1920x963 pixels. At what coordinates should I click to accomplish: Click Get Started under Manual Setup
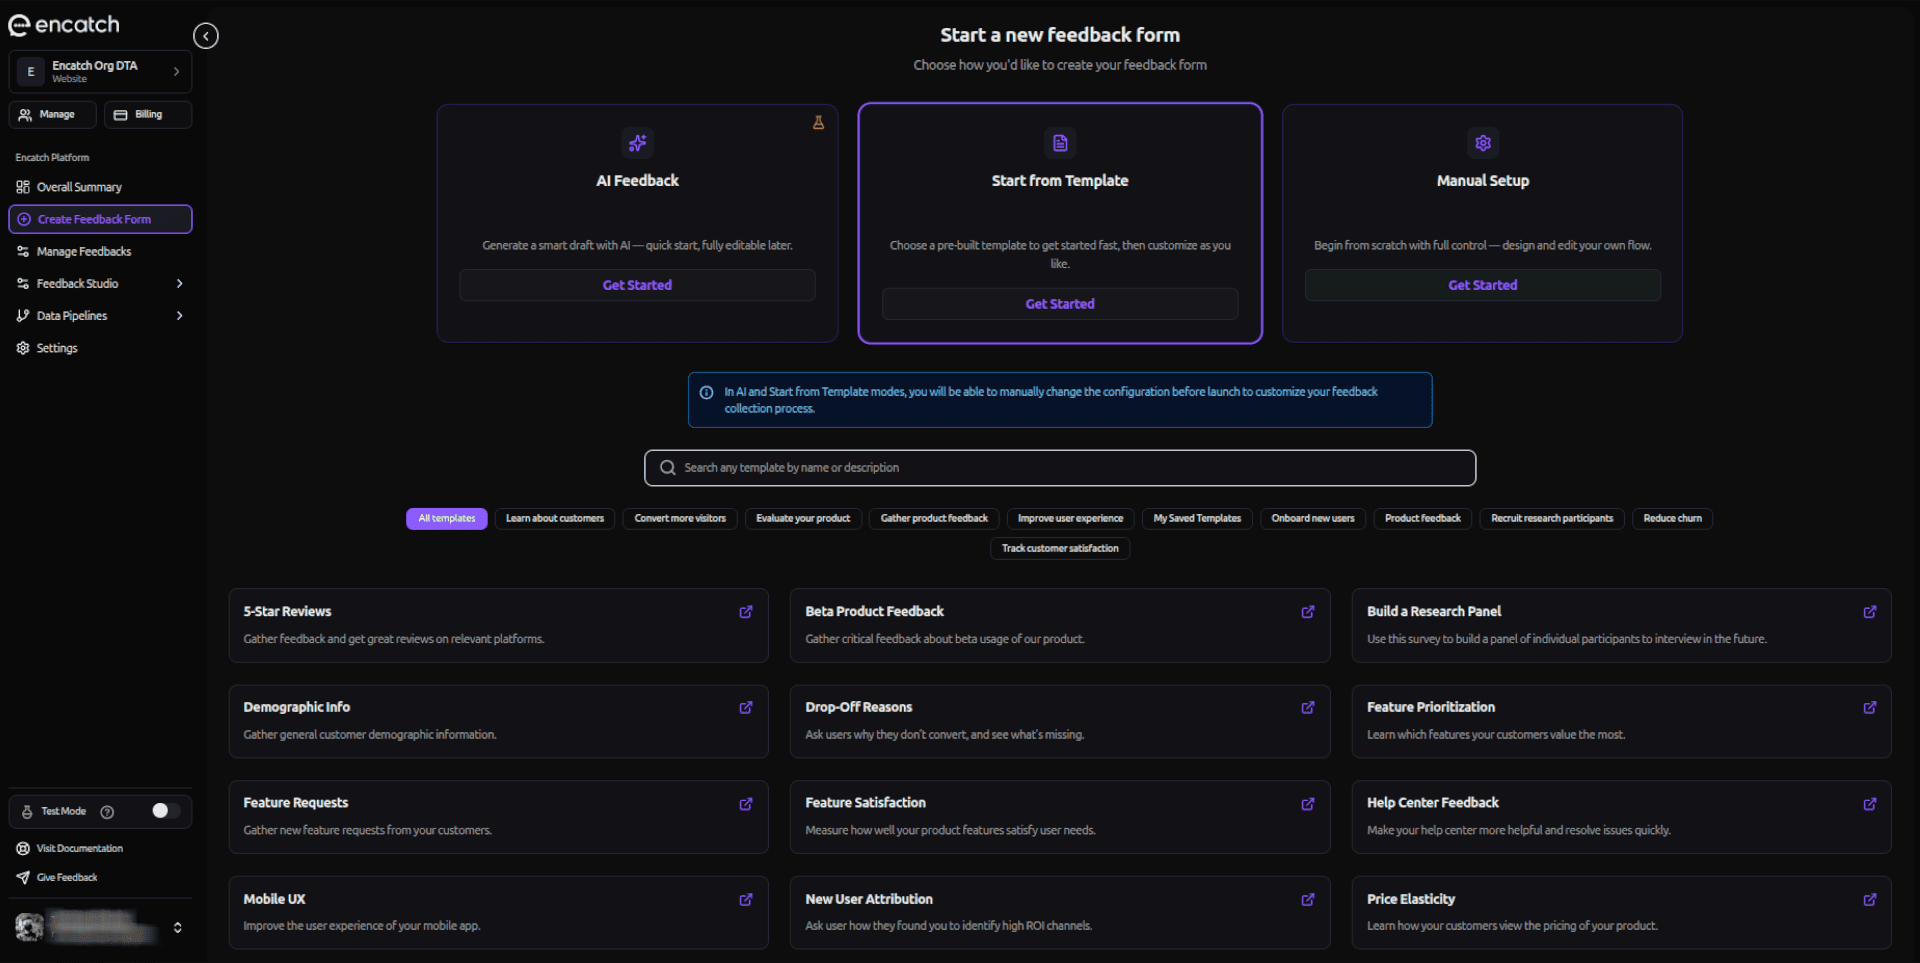coord(1482,284)
